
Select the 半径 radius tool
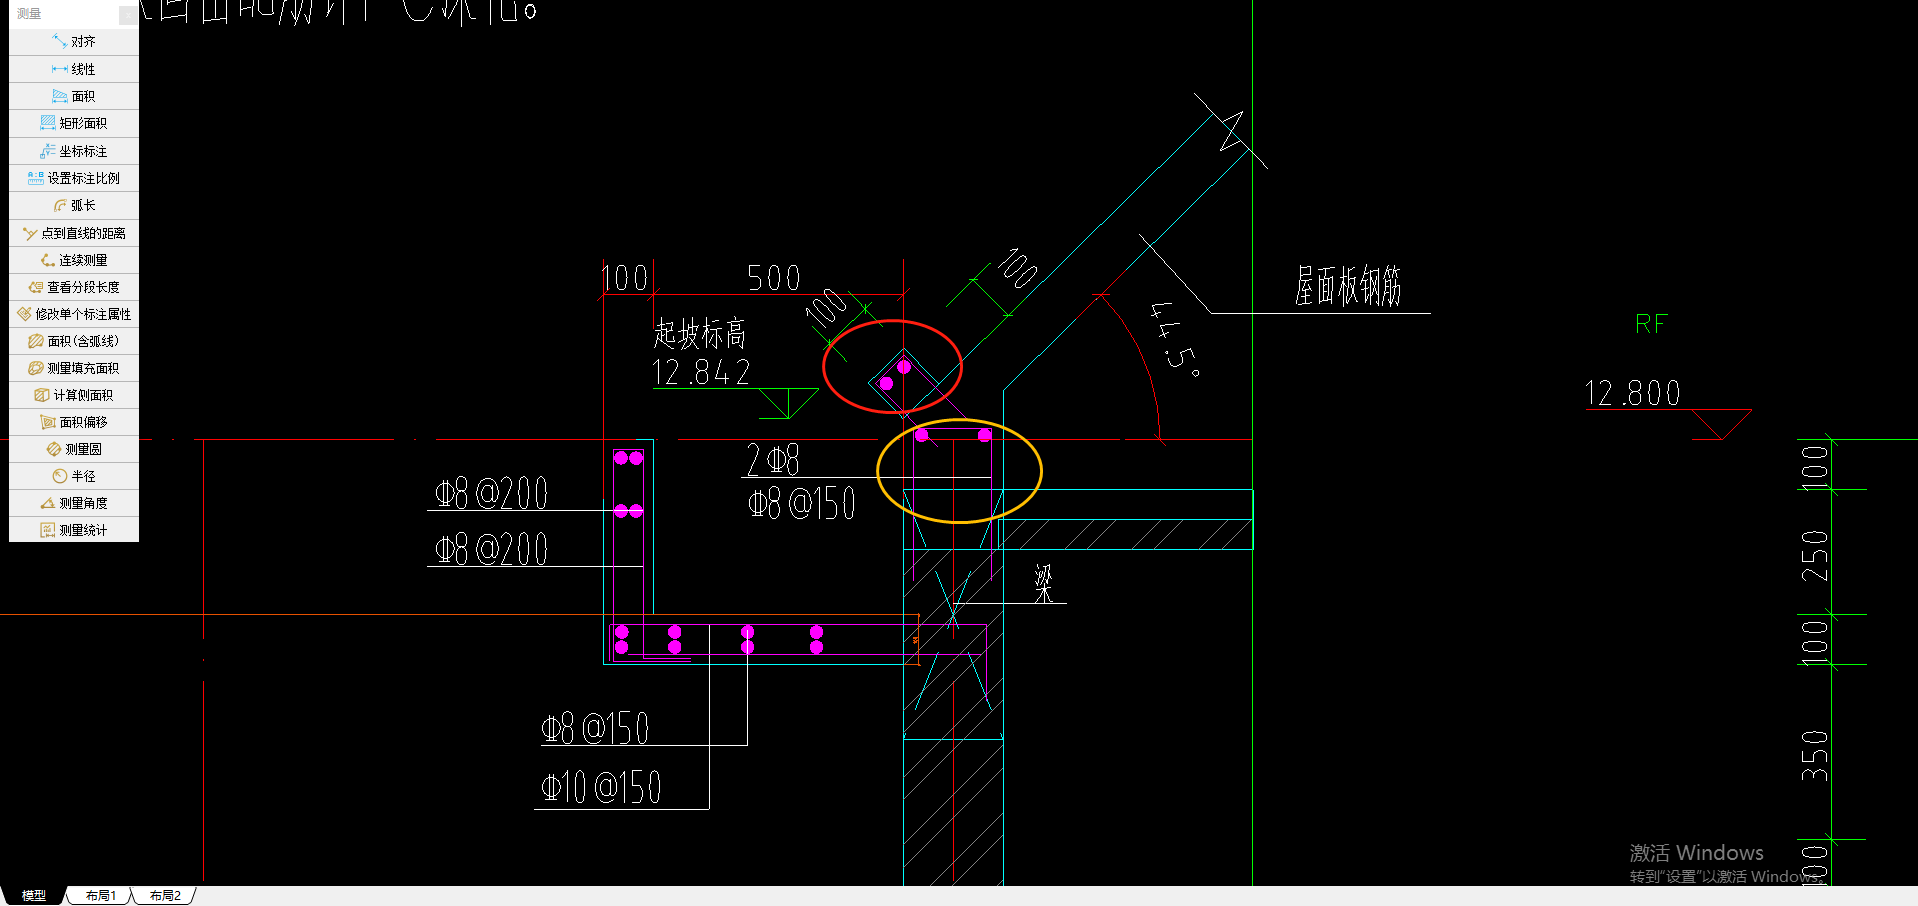[x=74, y=476]
